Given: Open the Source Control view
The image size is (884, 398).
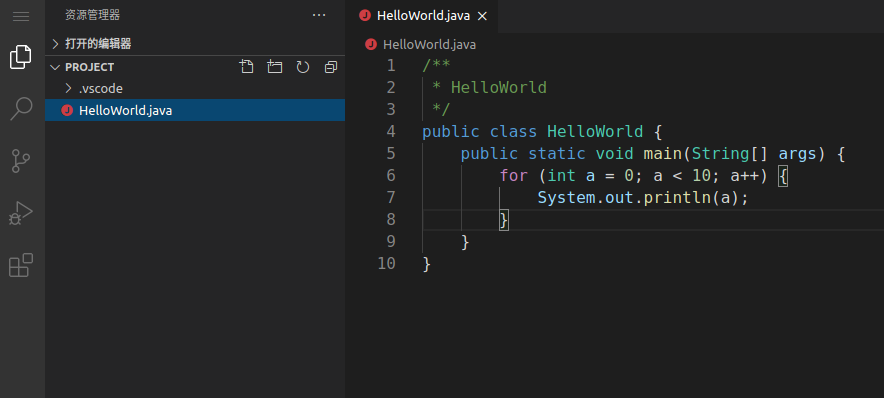Looking at the screenshot, I should coord(21,161).
